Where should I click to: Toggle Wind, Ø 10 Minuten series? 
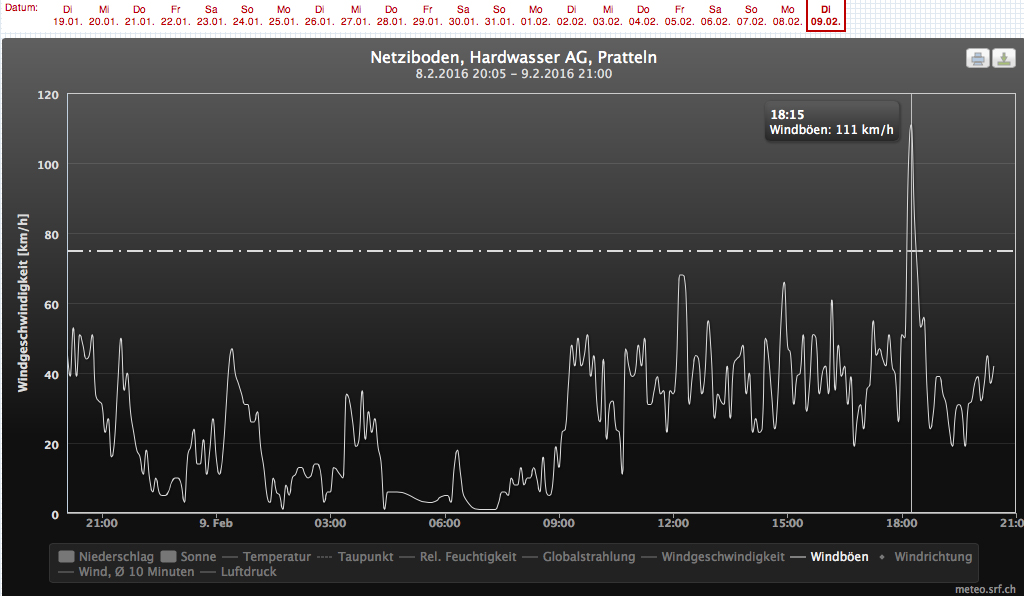127,572
